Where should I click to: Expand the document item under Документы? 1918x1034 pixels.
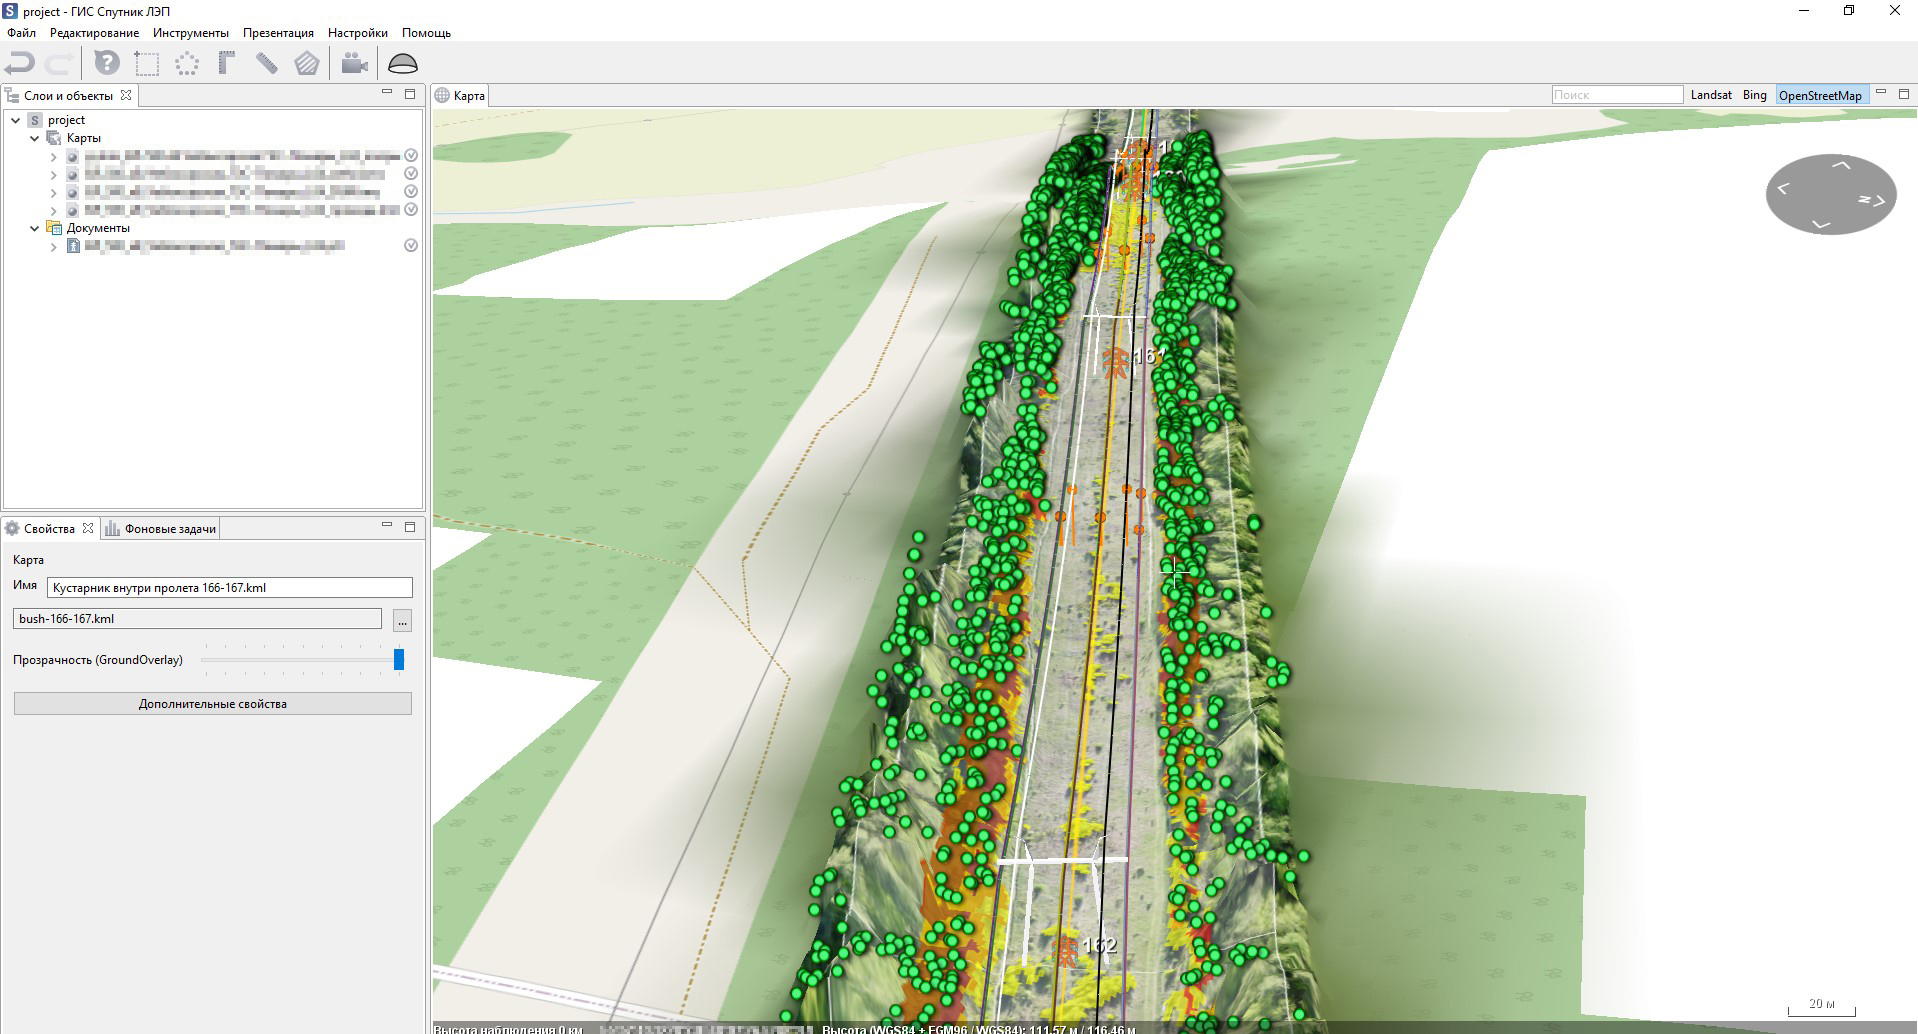(x=54, y=246)
